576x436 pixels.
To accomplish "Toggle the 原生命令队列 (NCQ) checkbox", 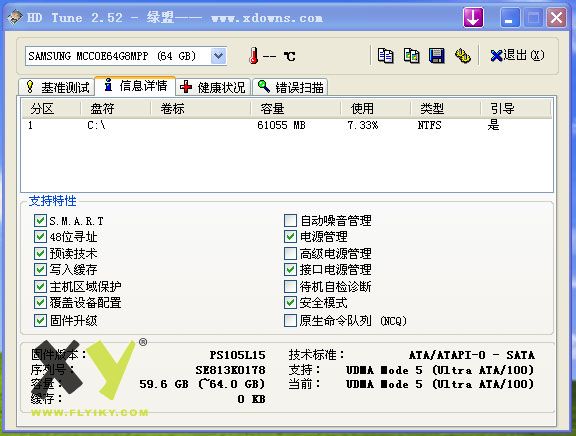I will click(290, 320).
